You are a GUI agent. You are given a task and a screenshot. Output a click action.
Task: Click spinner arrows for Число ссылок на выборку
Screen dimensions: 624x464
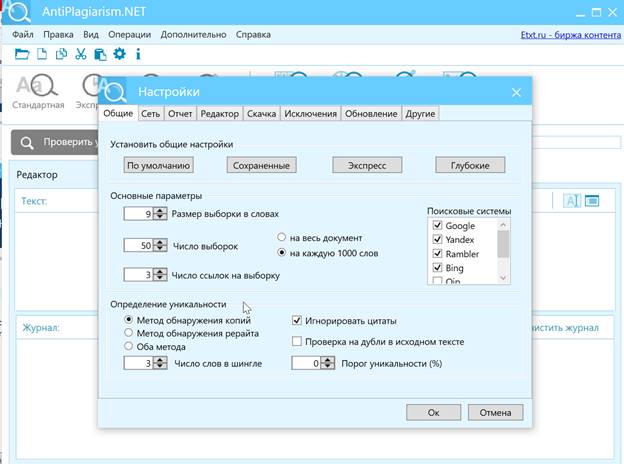(x=160, y=275)
